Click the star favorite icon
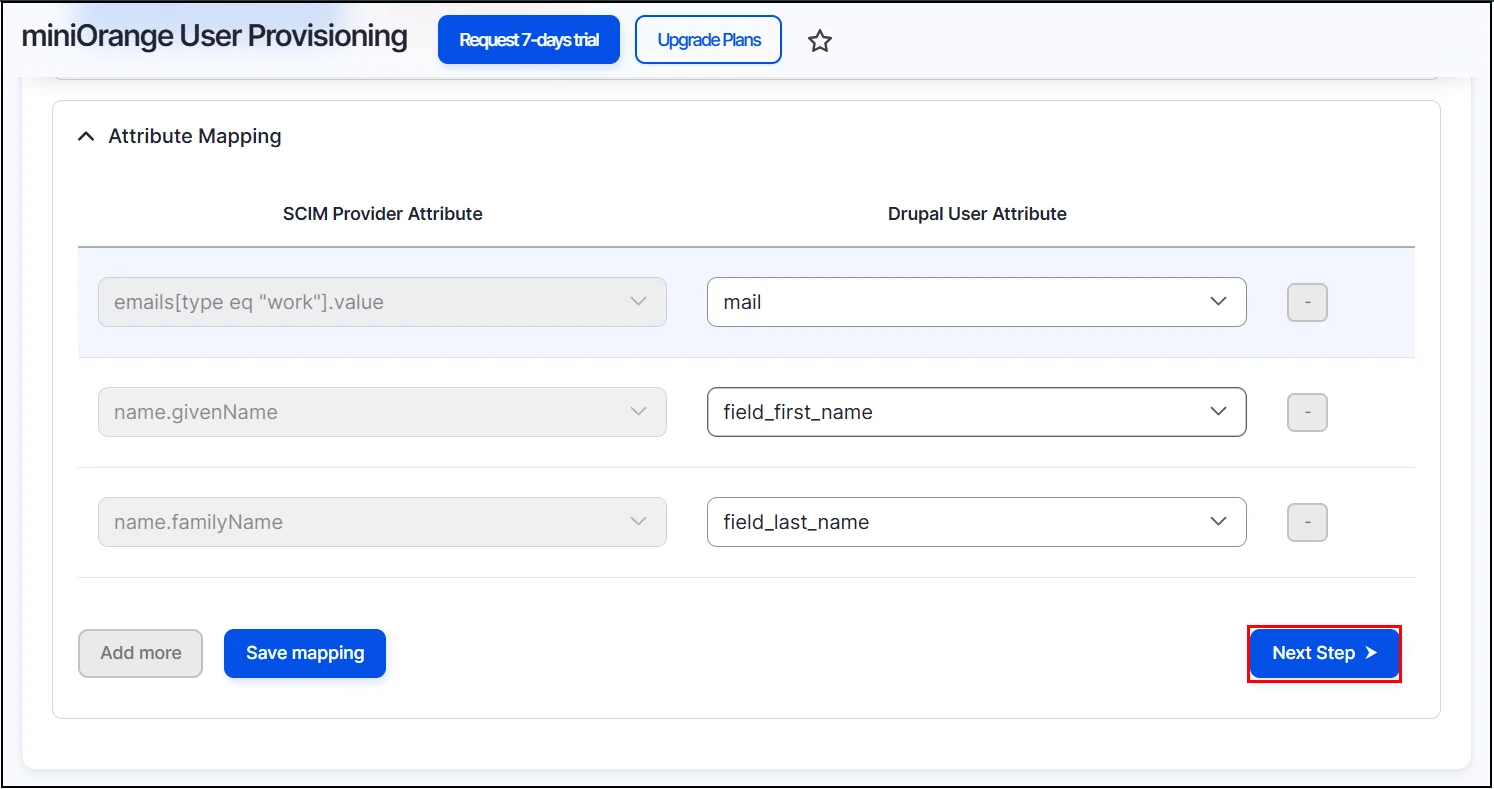 pyautogui.click(x=820, y=41)
